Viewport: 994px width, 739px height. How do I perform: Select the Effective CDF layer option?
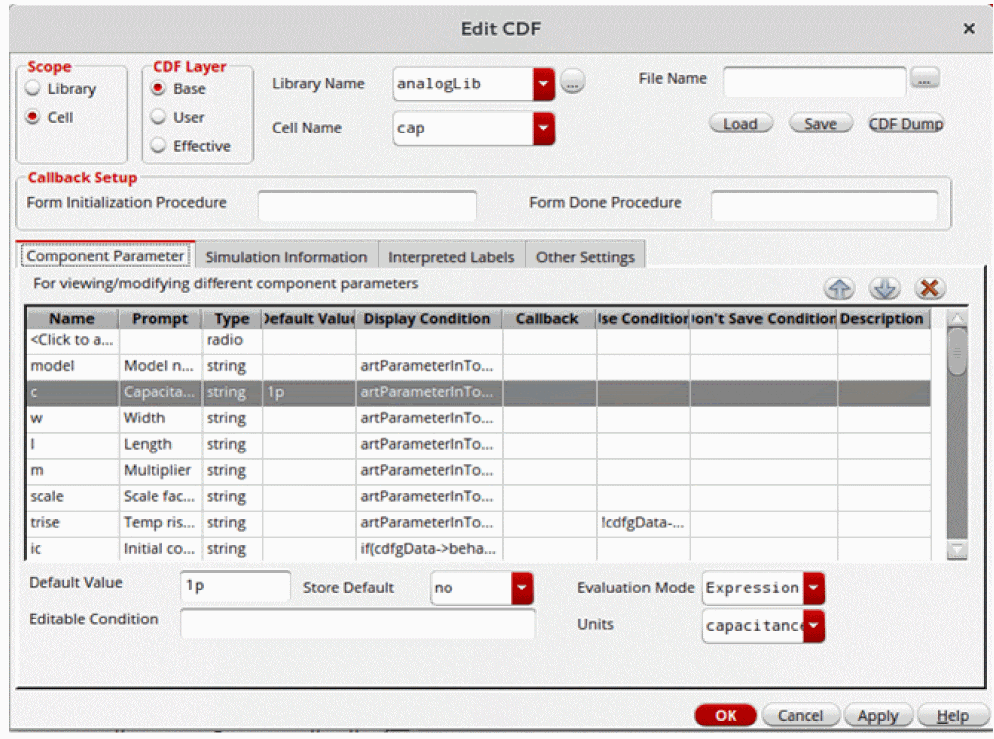(x=158, y=146)
